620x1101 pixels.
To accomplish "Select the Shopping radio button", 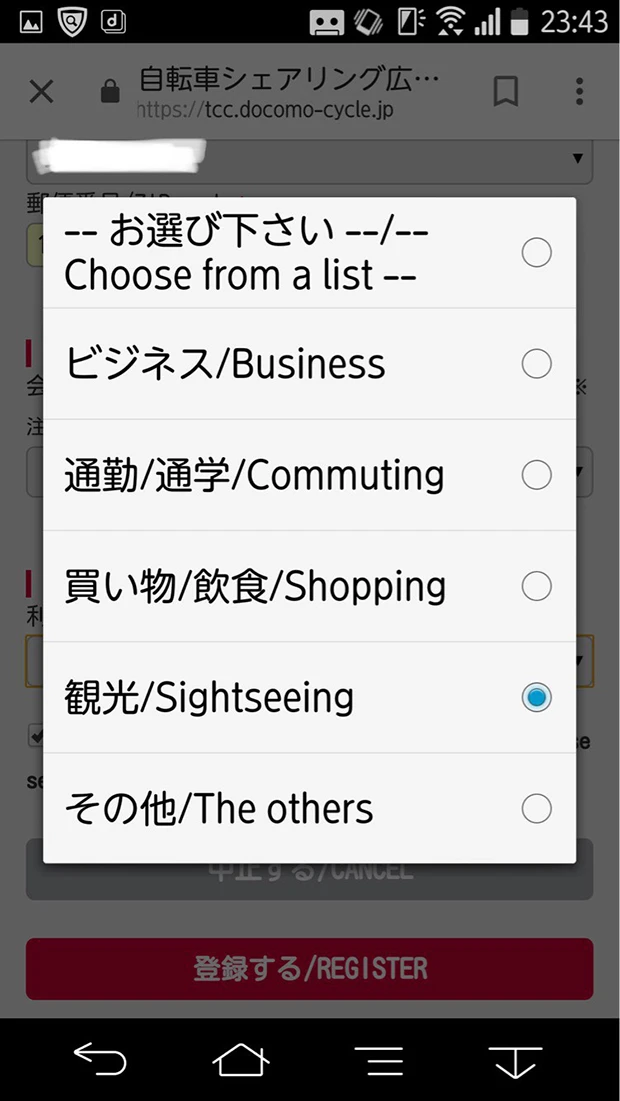I will click(536, 586).
